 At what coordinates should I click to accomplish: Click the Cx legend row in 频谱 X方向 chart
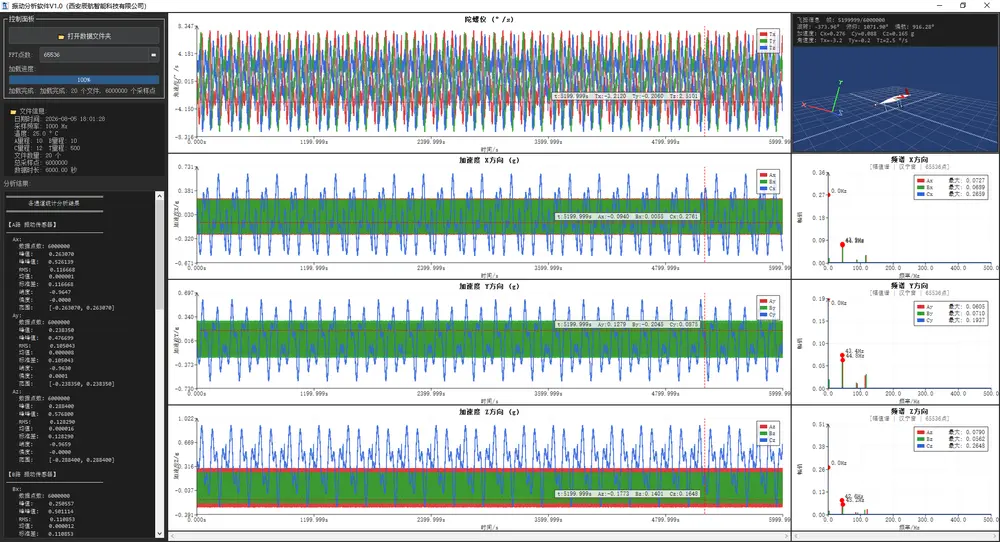click(x=951, y=194)
